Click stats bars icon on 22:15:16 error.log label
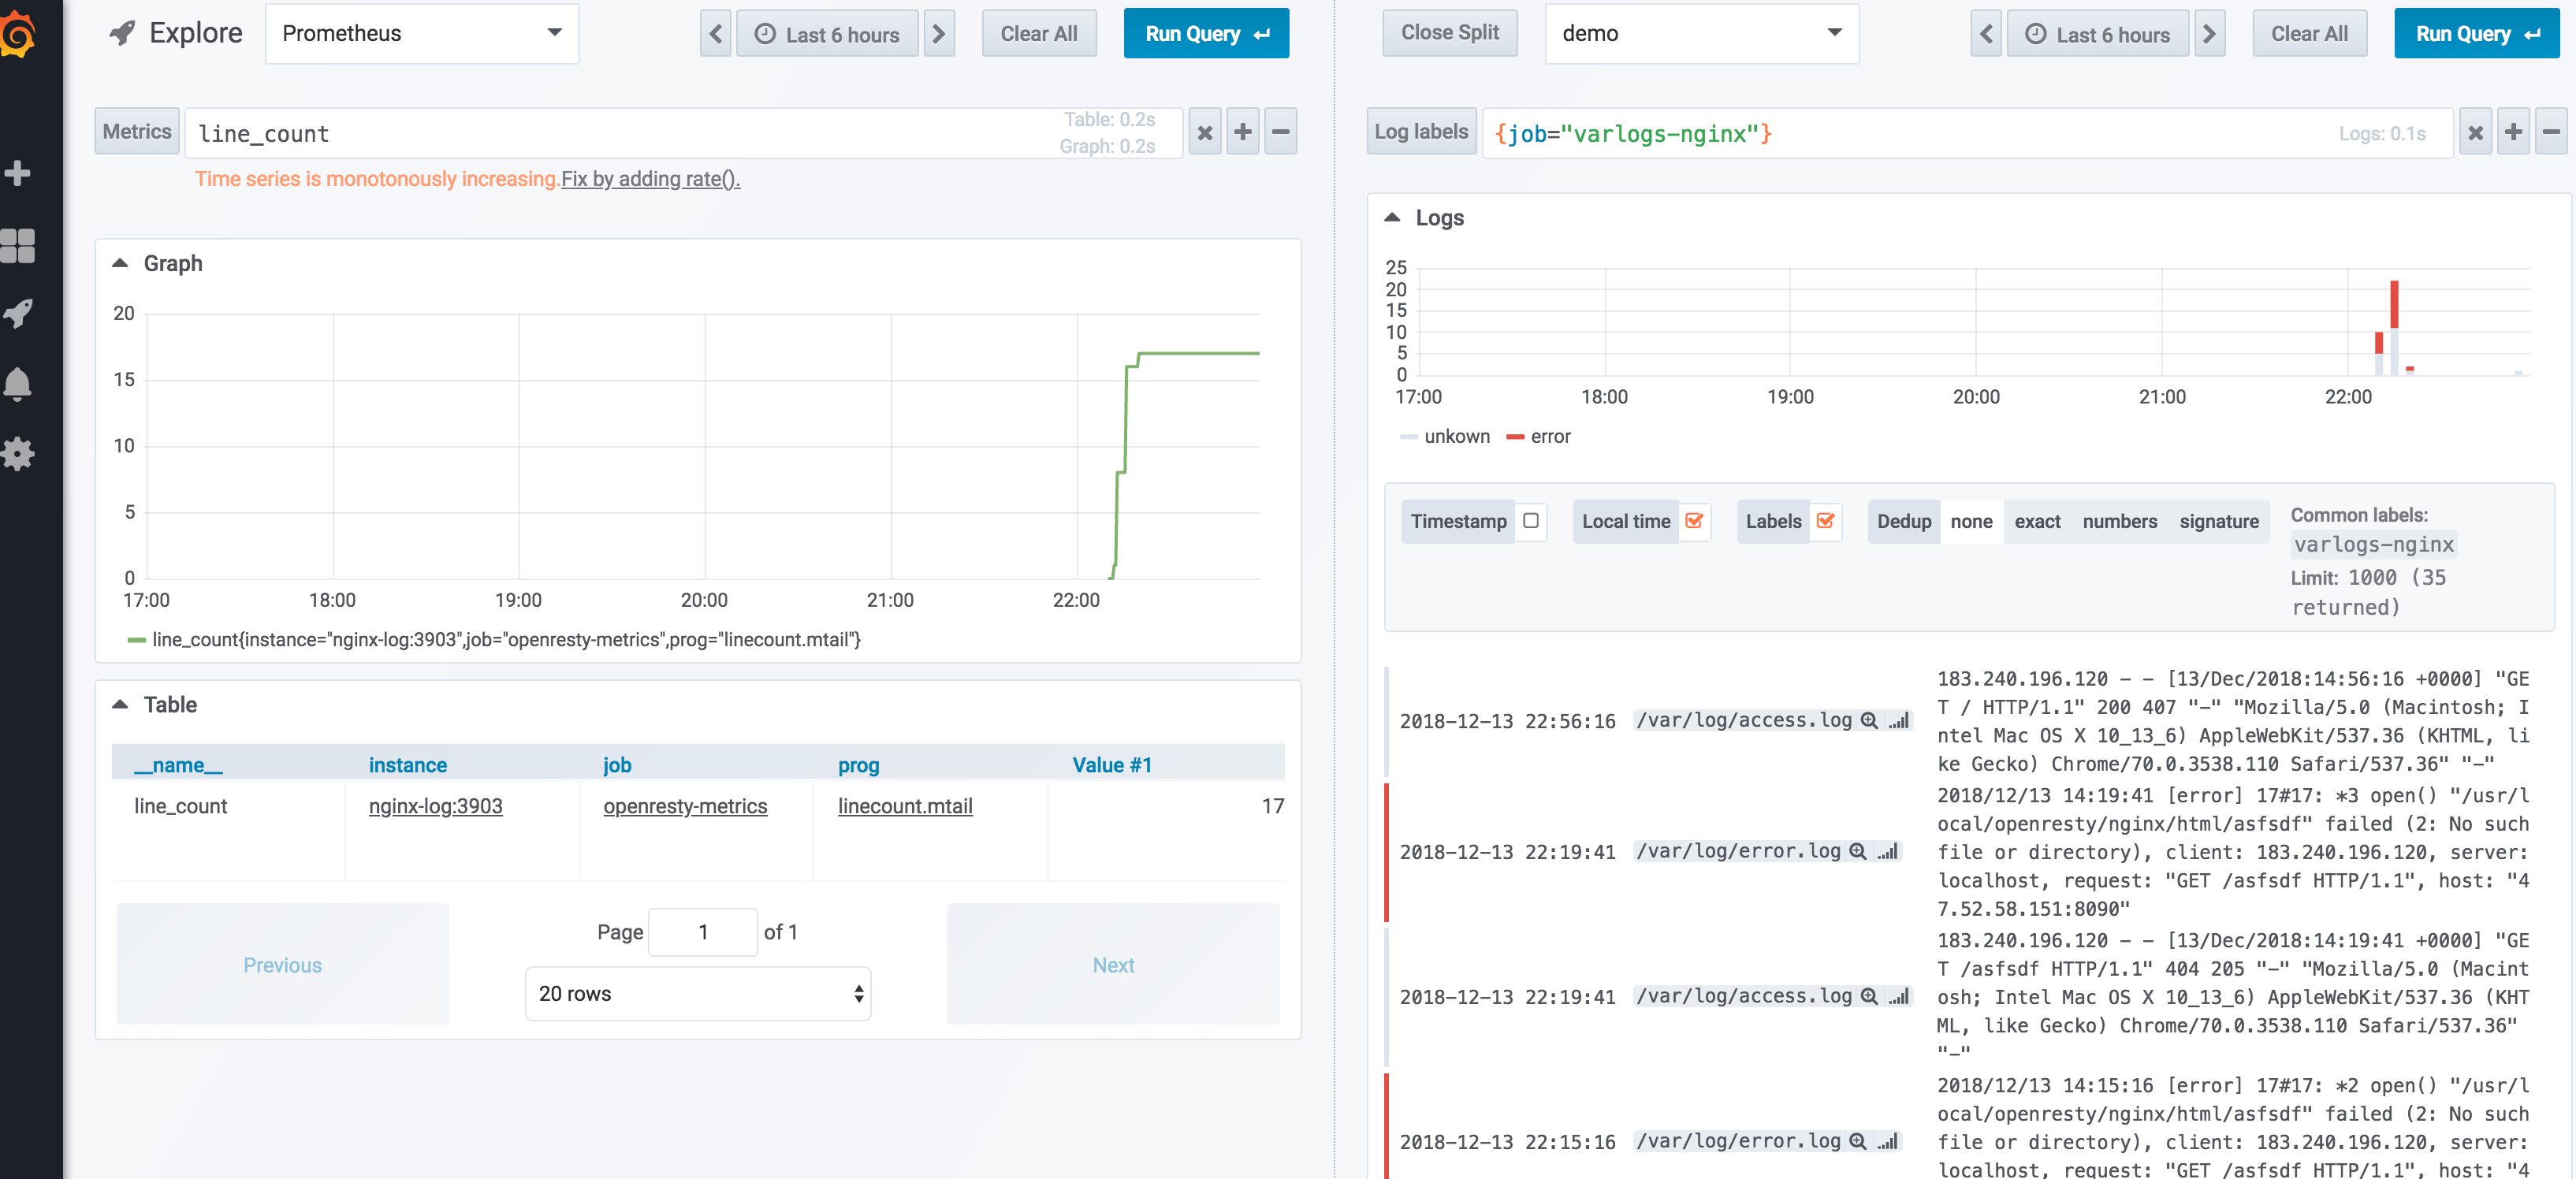This screenshot has width=2576, height=1179. (x=1888, y=1141)
